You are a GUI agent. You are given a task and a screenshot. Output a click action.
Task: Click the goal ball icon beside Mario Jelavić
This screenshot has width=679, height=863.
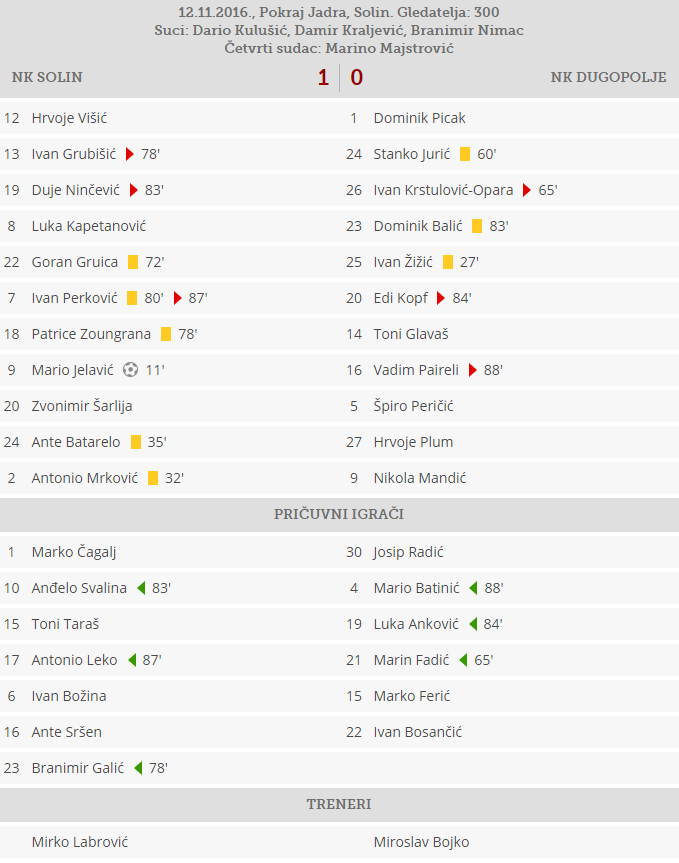[130, 370]
